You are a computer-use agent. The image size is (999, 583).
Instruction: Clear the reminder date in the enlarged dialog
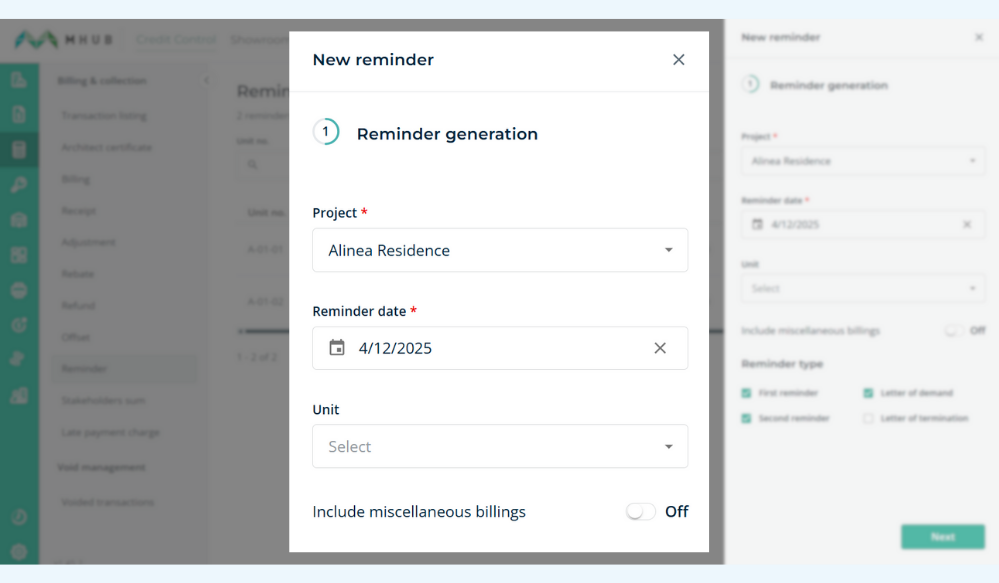click(x=660, y=348)
